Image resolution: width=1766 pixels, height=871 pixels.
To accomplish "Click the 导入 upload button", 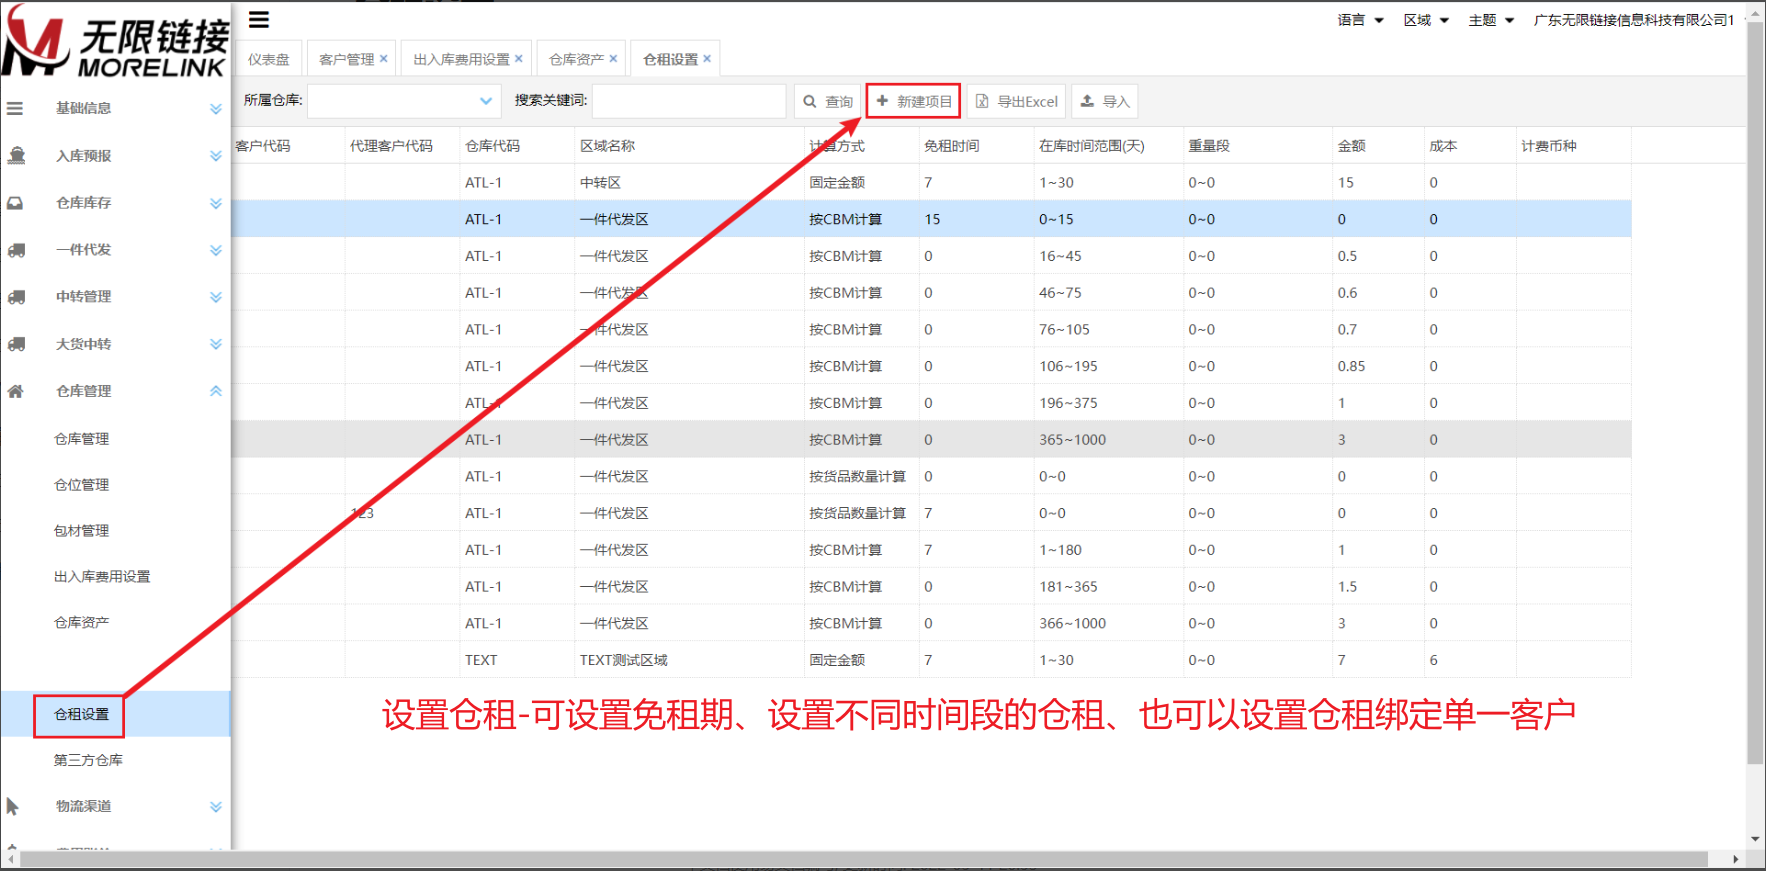I will pos(1105,101).
